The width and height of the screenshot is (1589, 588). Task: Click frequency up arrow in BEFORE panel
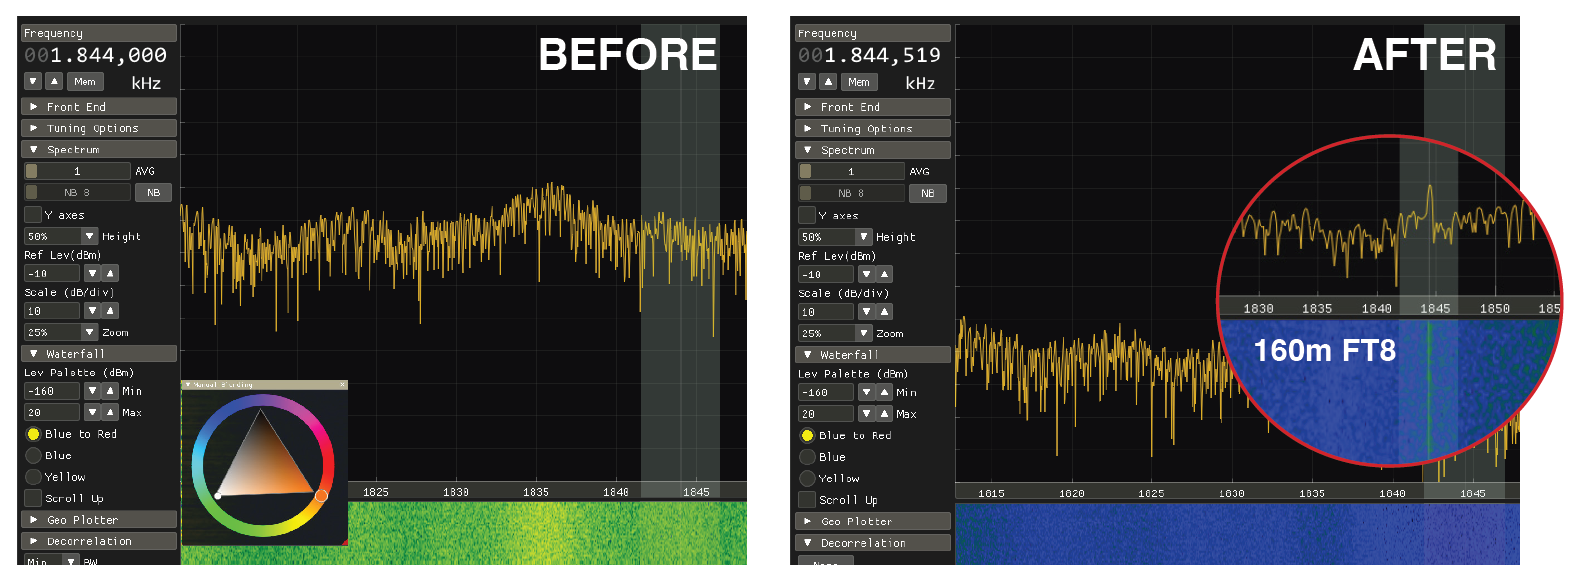click(x=54, y=81)
